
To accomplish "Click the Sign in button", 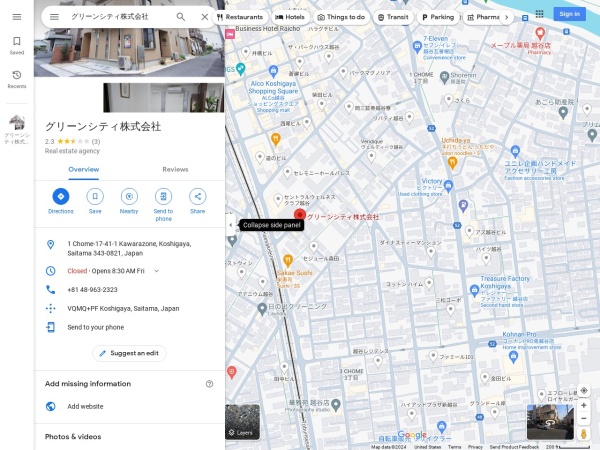I will pyautogui.click(x=569, y=14).
